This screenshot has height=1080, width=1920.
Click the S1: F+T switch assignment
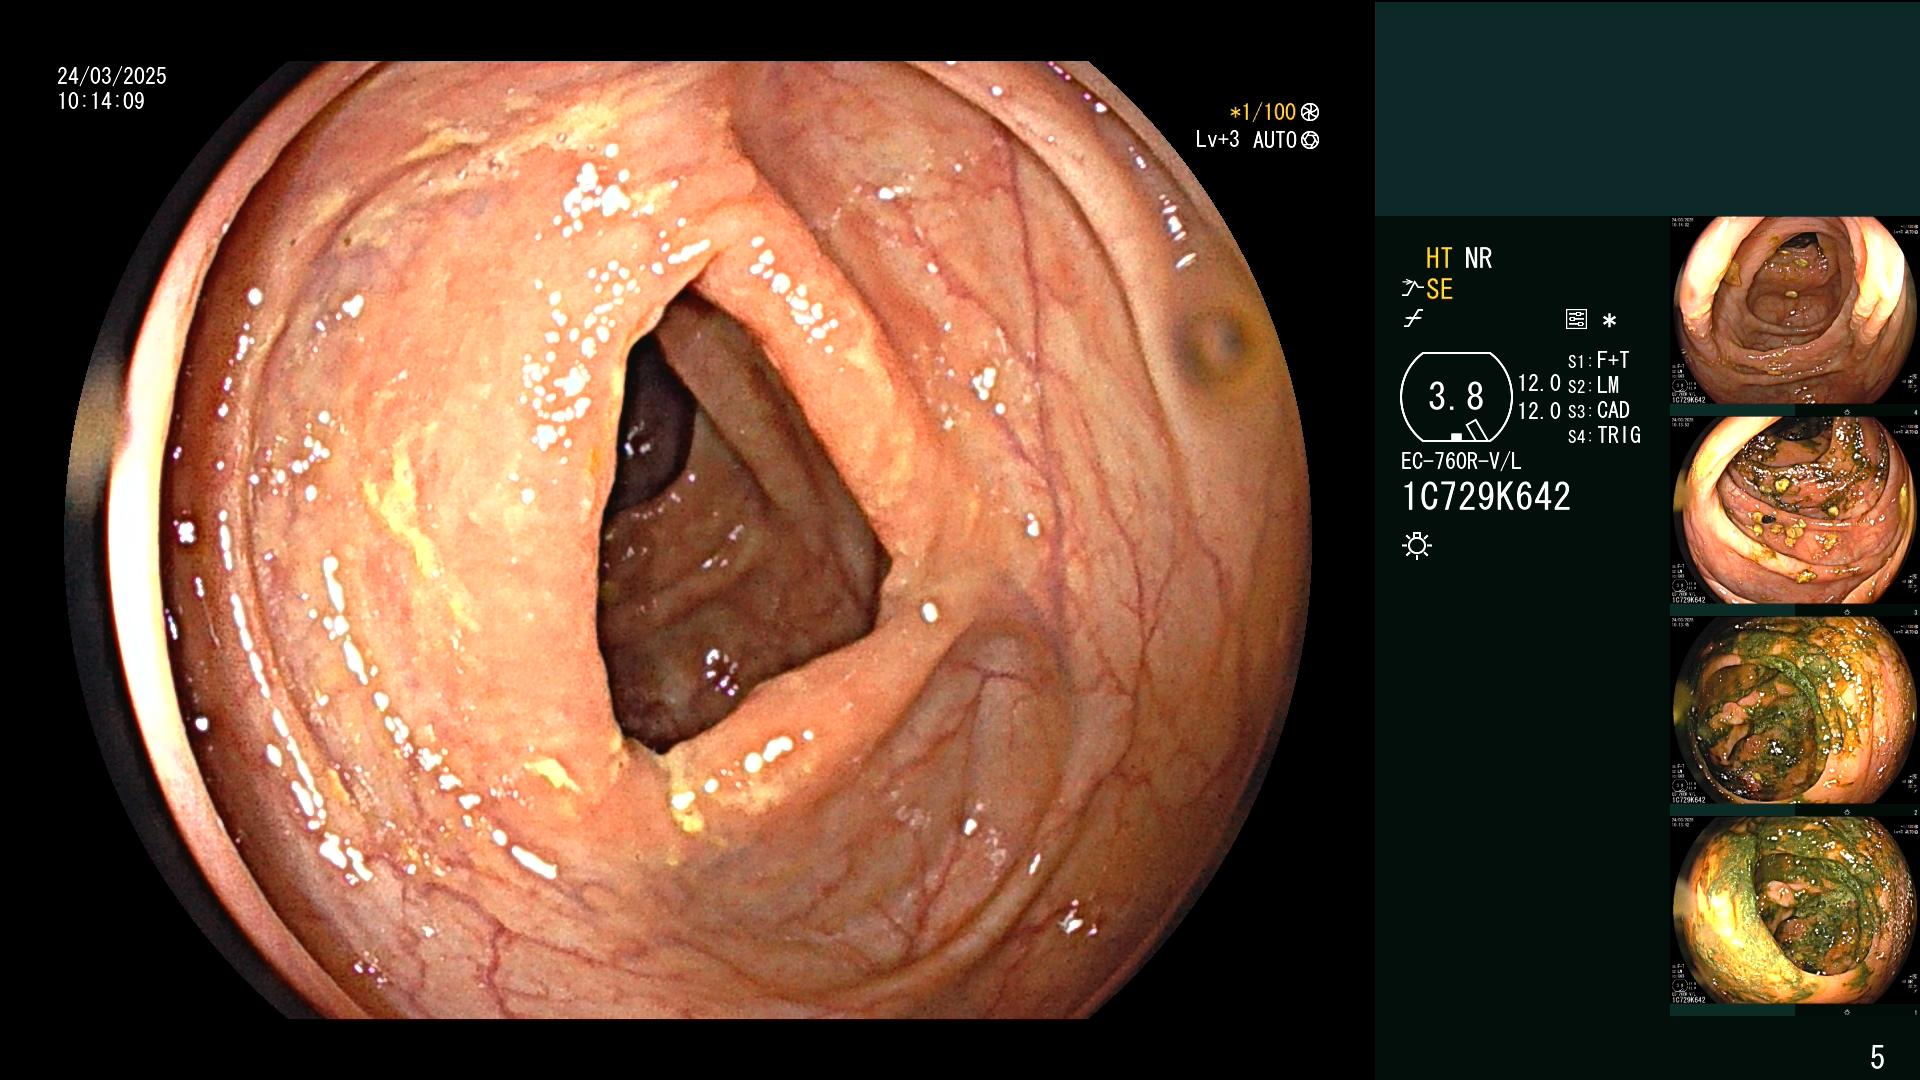coord(1599,360)
